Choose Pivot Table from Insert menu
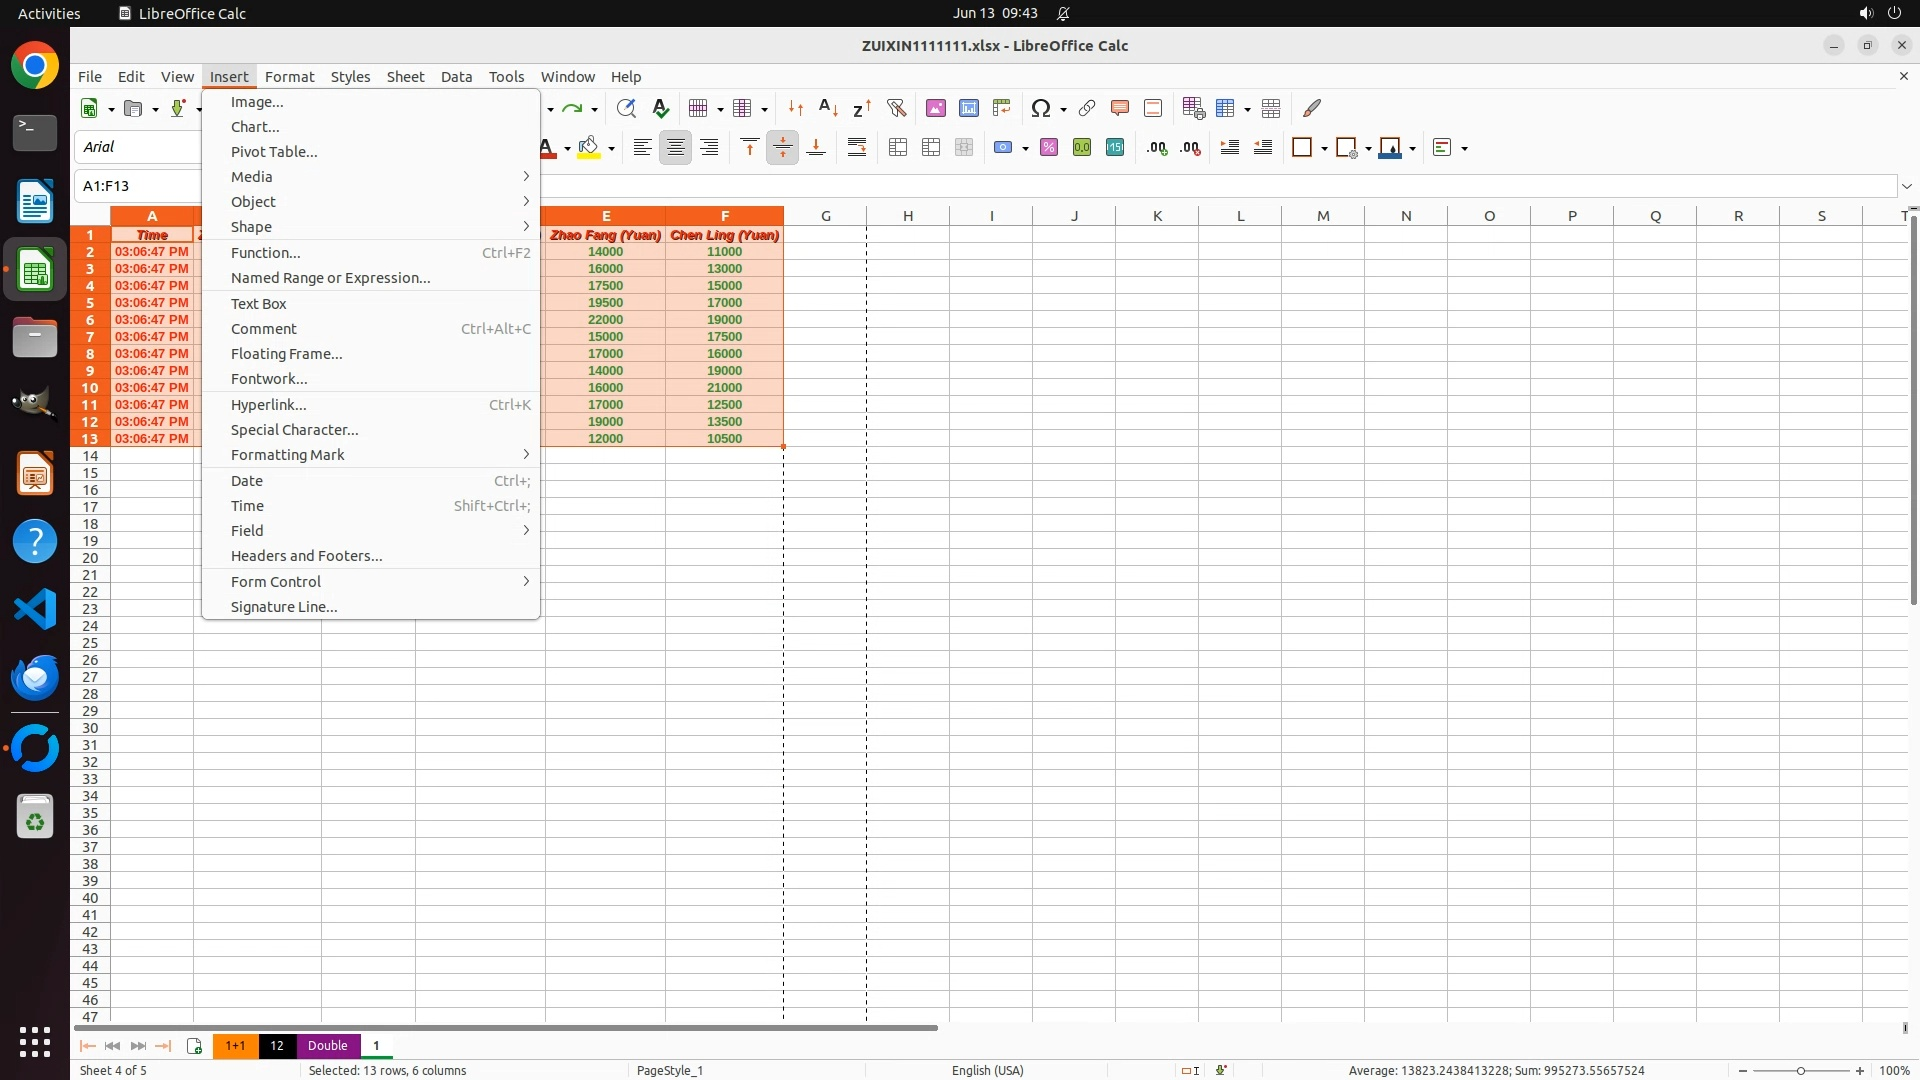This screenshot has height=1080, width=1920. pyautogui.click(x=274, y=151)
